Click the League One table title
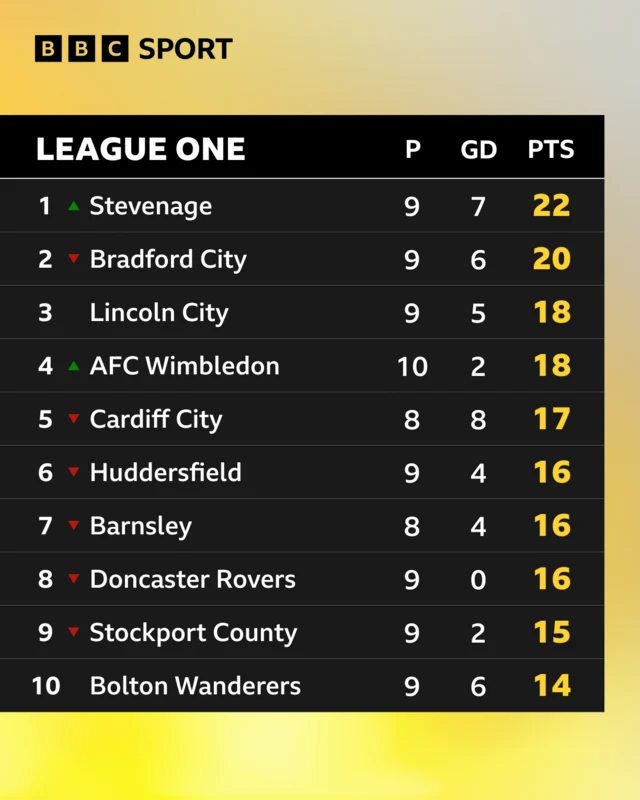 (140, 150)
